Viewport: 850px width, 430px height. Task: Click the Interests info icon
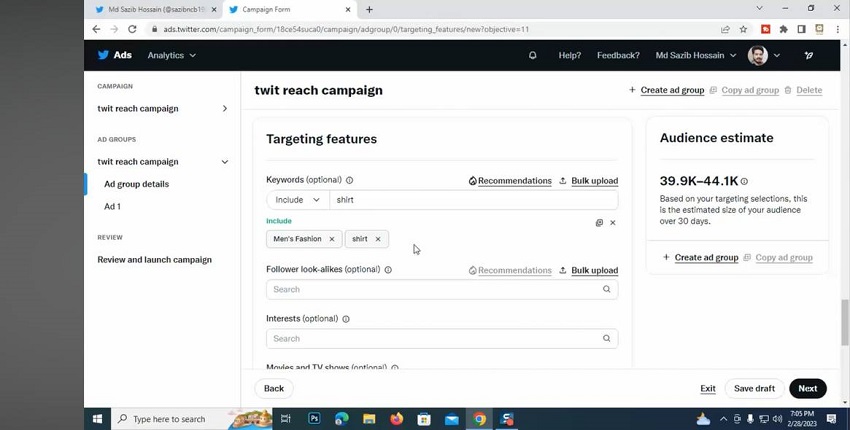tap(346, 319)
